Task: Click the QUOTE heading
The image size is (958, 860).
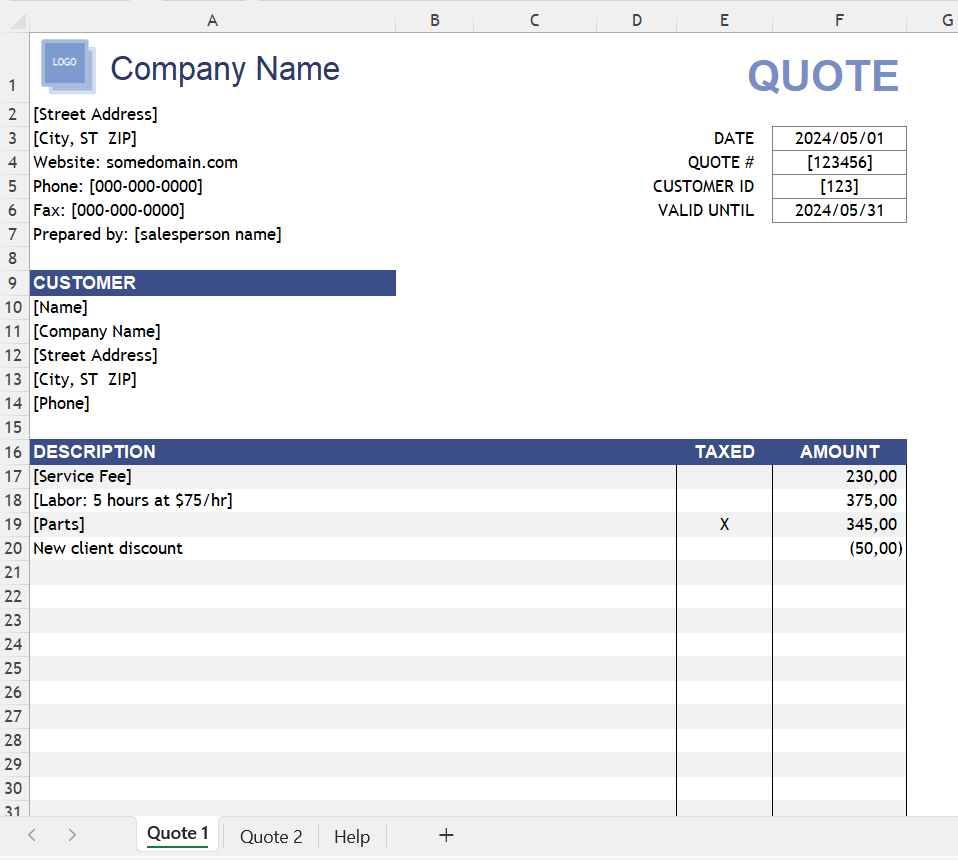Action: 823,76
